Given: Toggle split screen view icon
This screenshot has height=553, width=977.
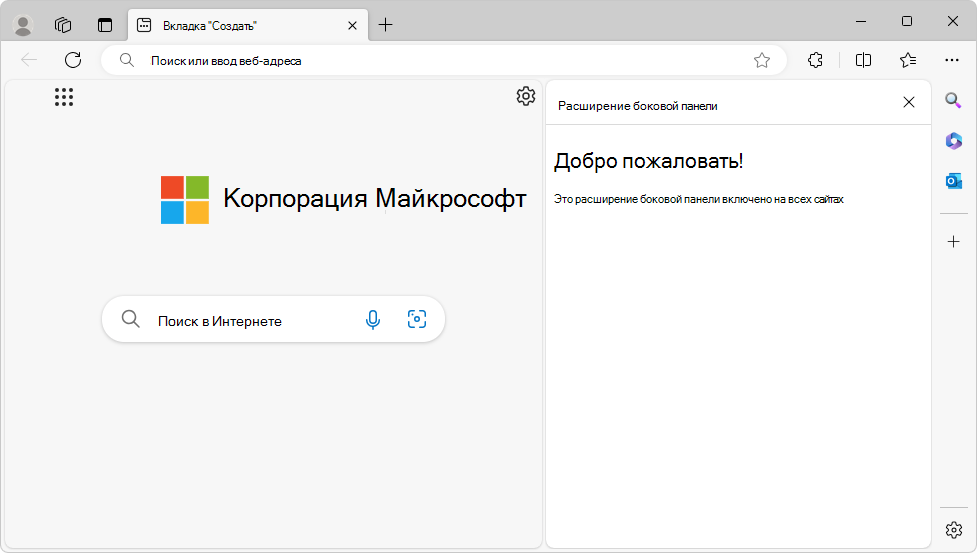Looking at the screenshot, I should pyautogui.click(x=863, y=60).
